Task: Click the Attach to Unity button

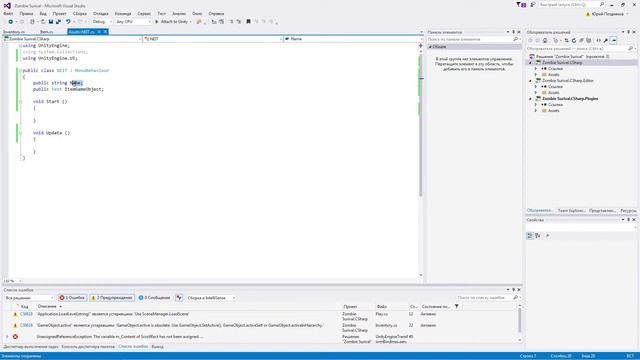Action: (173, 22)
